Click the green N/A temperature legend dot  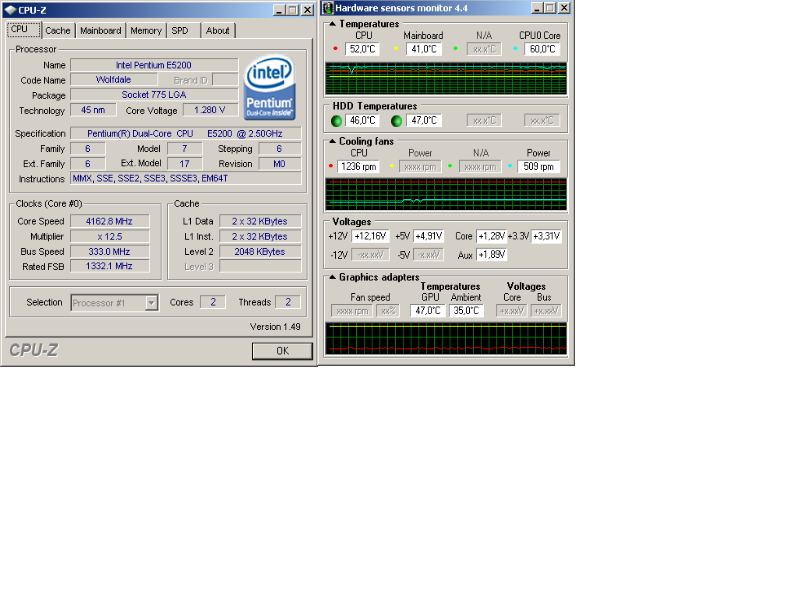coord(455,49)
